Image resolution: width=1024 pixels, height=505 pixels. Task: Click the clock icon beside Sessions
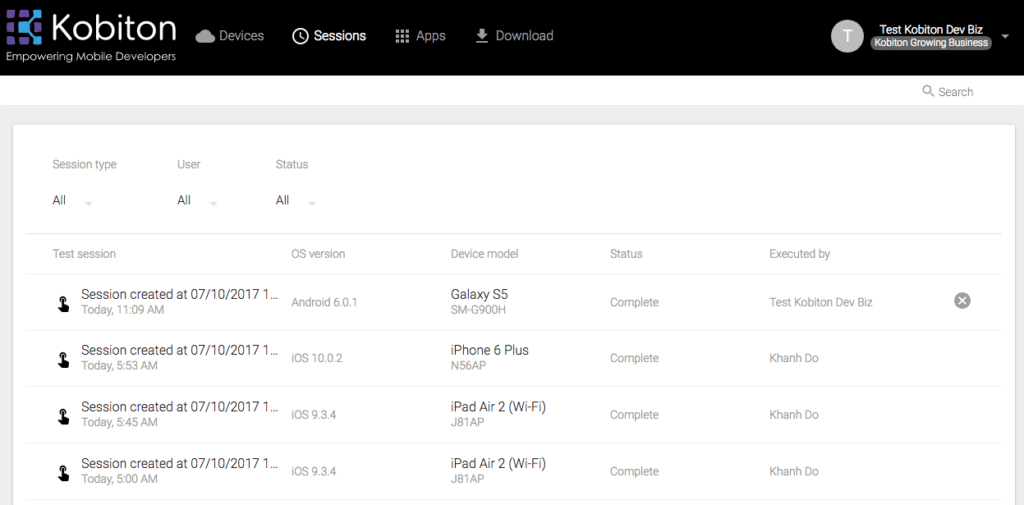coord(300,36)
